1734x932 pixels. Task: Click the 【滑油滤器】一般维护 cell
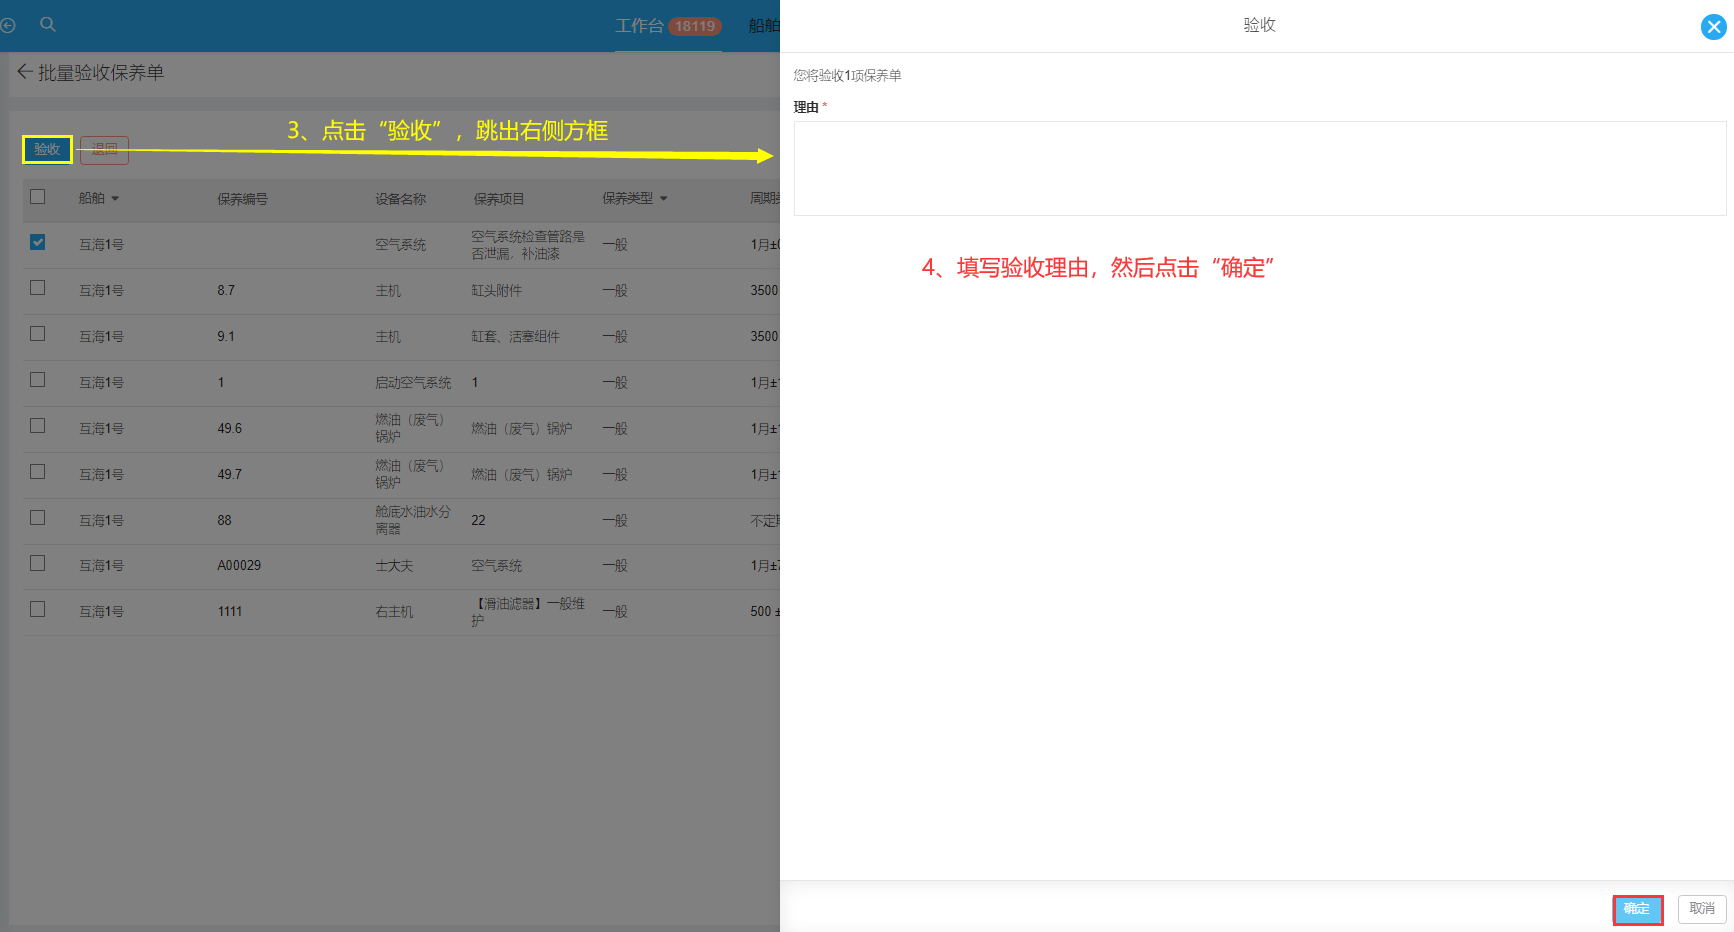[528, 612]
